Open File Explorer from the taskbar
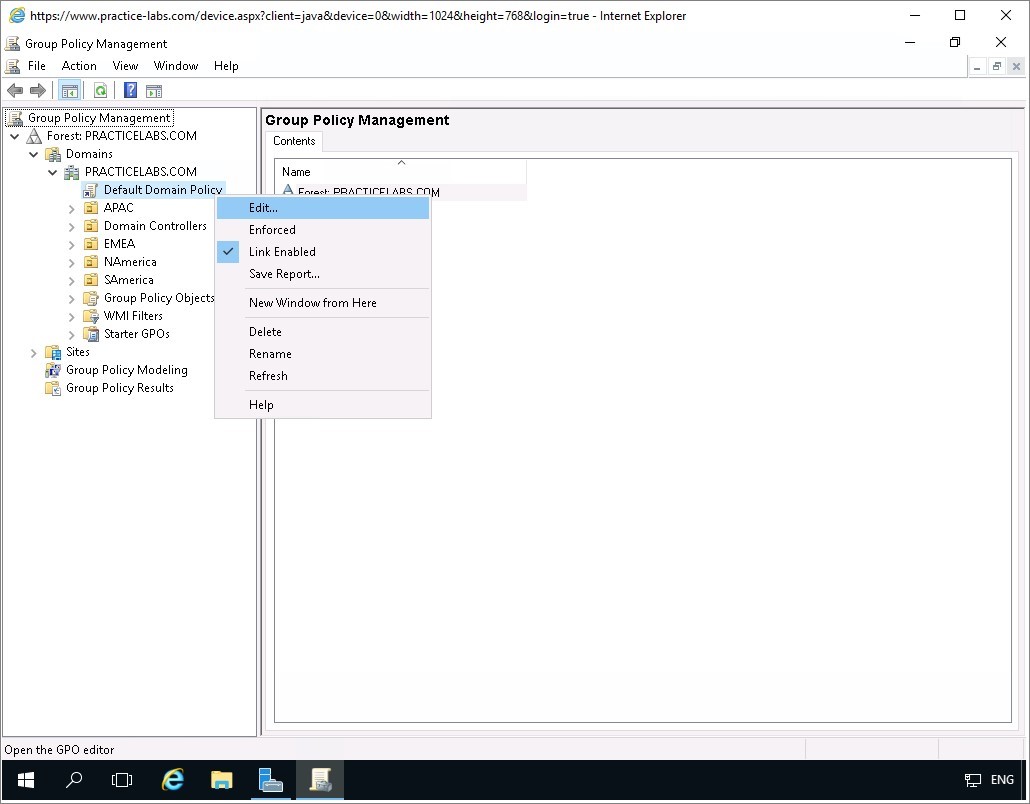Image resolution: width=1030 pixels, height=804 pixels. click(222, 780)
